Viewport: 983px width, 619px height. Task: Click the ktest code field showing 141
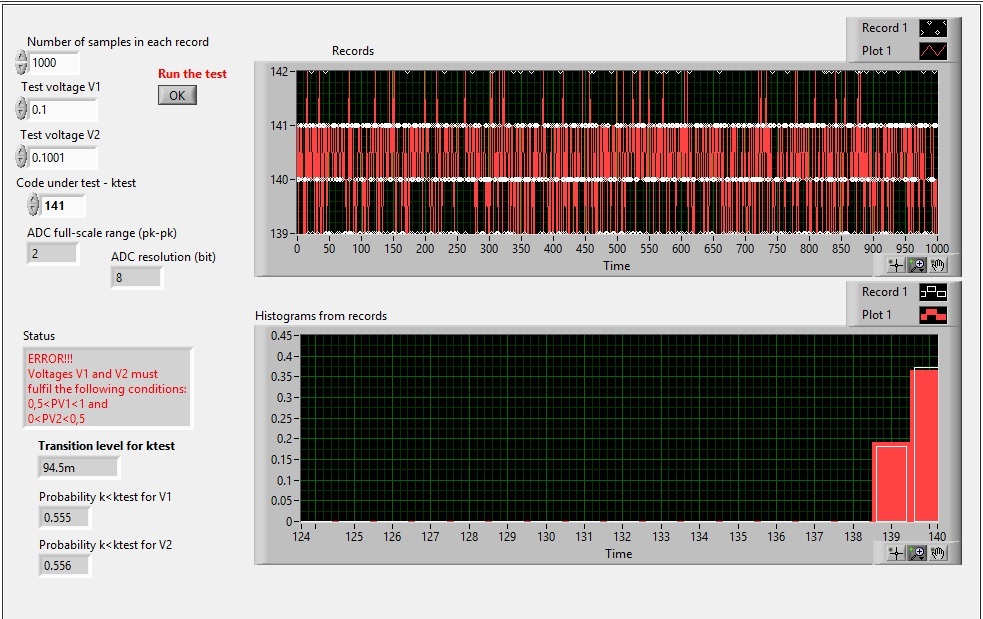[63, 206]
